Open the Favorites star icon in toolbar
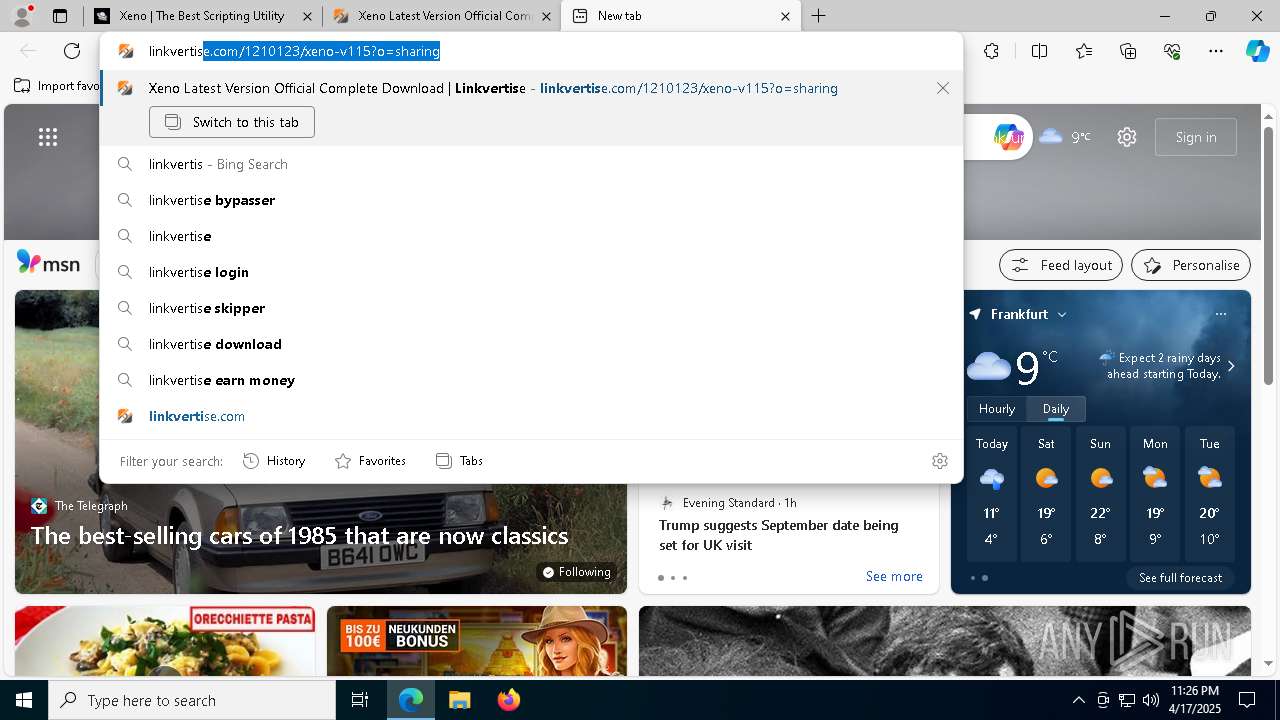 pyautogui.click(x=1084, y=51)
